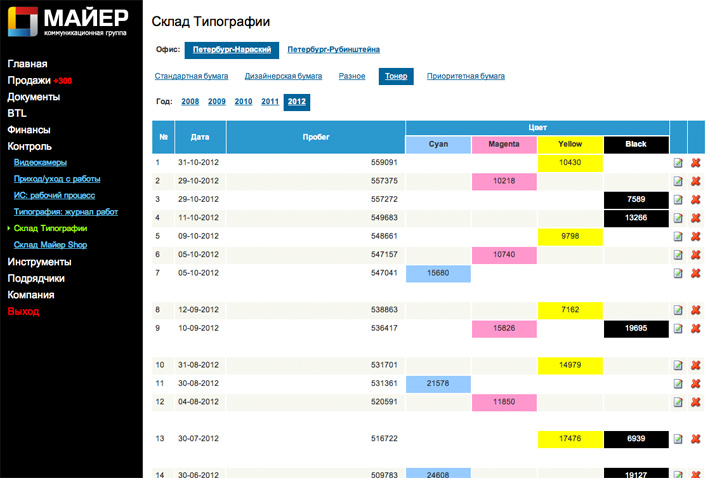The image size is (710, 478).
Task: Select year 2010 filter
Action: [243, 102]
